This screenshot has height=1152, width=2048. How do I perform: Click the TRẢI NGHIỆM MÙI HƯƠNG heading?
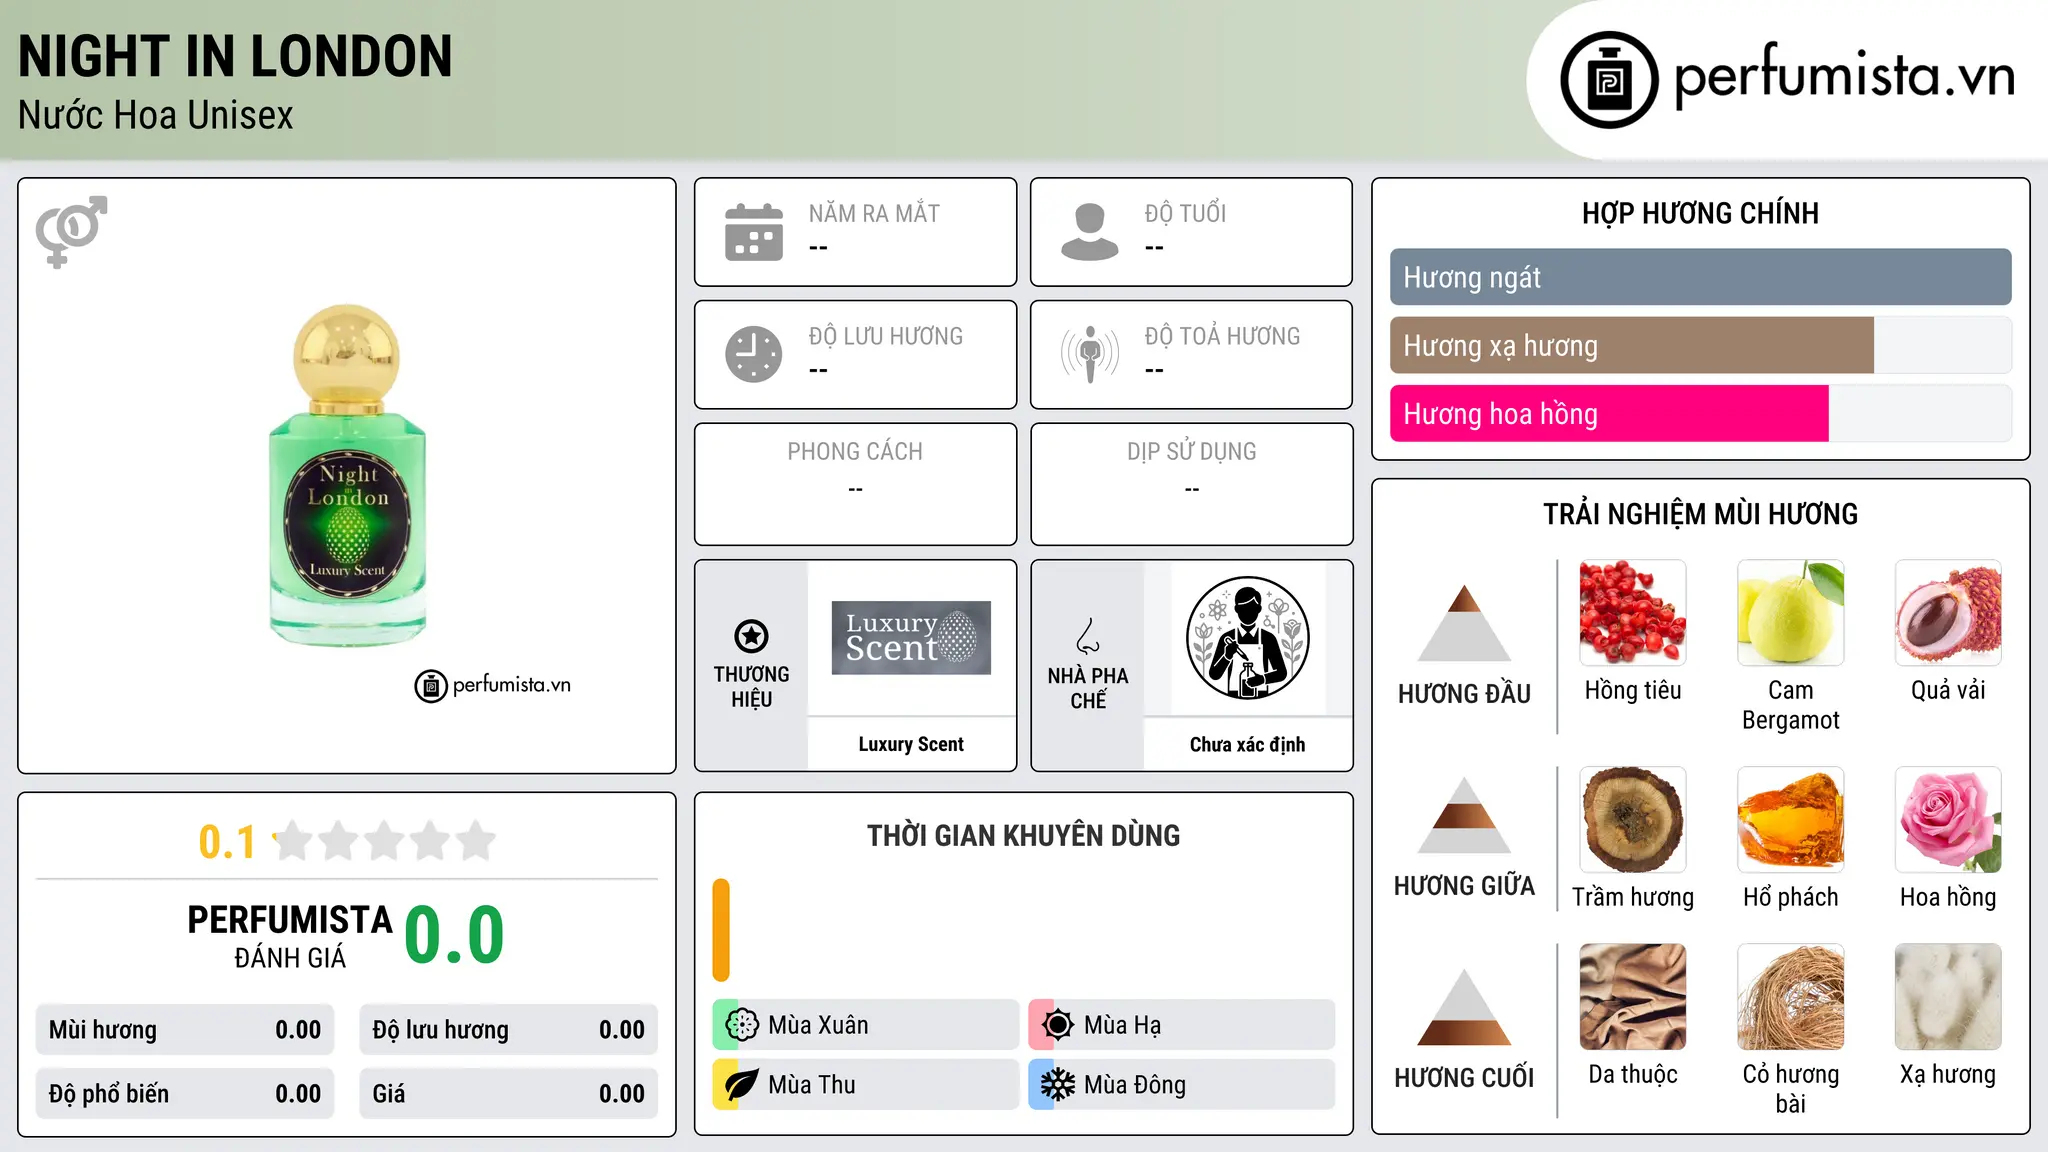pos(1700,514)
